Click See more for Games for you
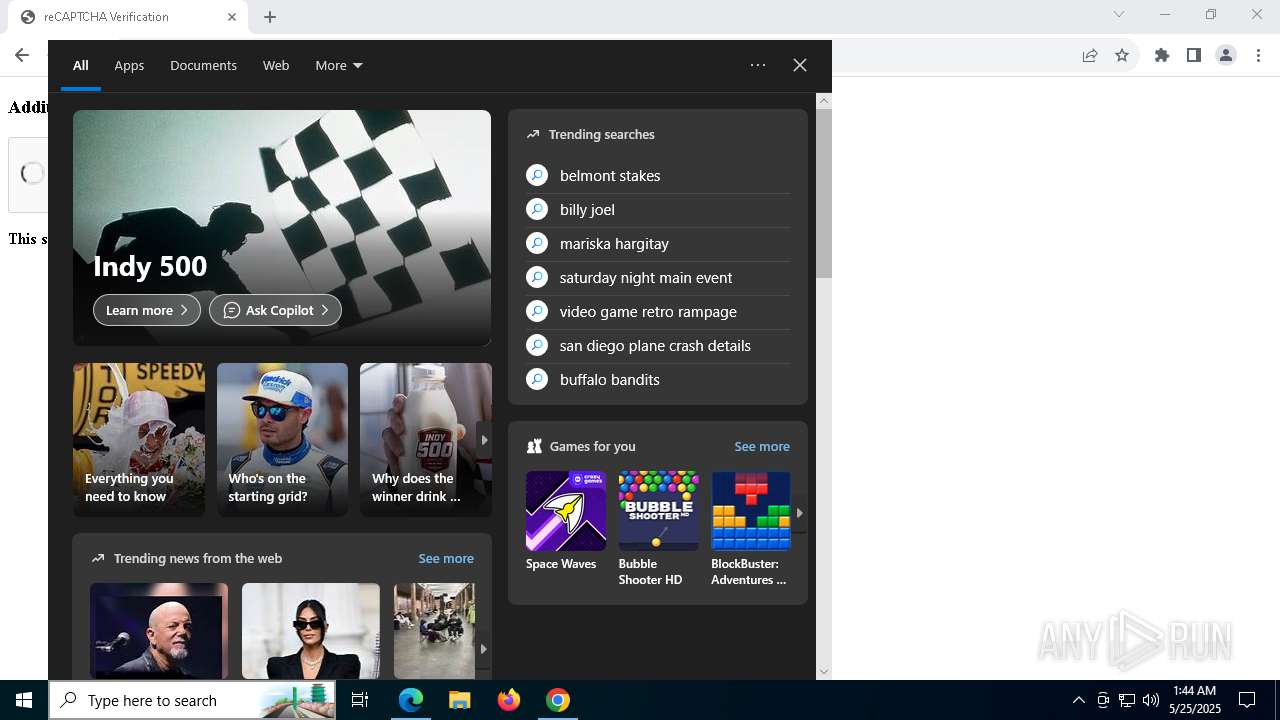The image size is (1280, 720). pos(762,446)
